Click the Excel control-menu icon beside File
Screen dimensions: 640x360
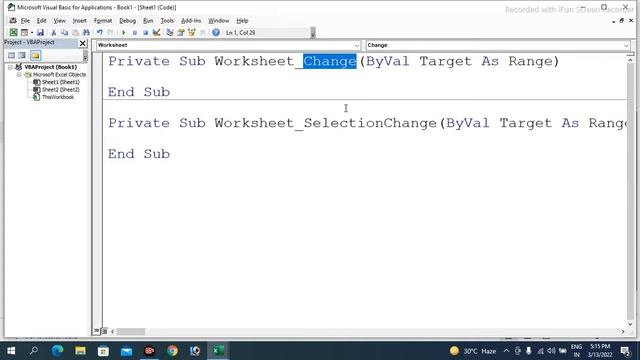(13, 20)
